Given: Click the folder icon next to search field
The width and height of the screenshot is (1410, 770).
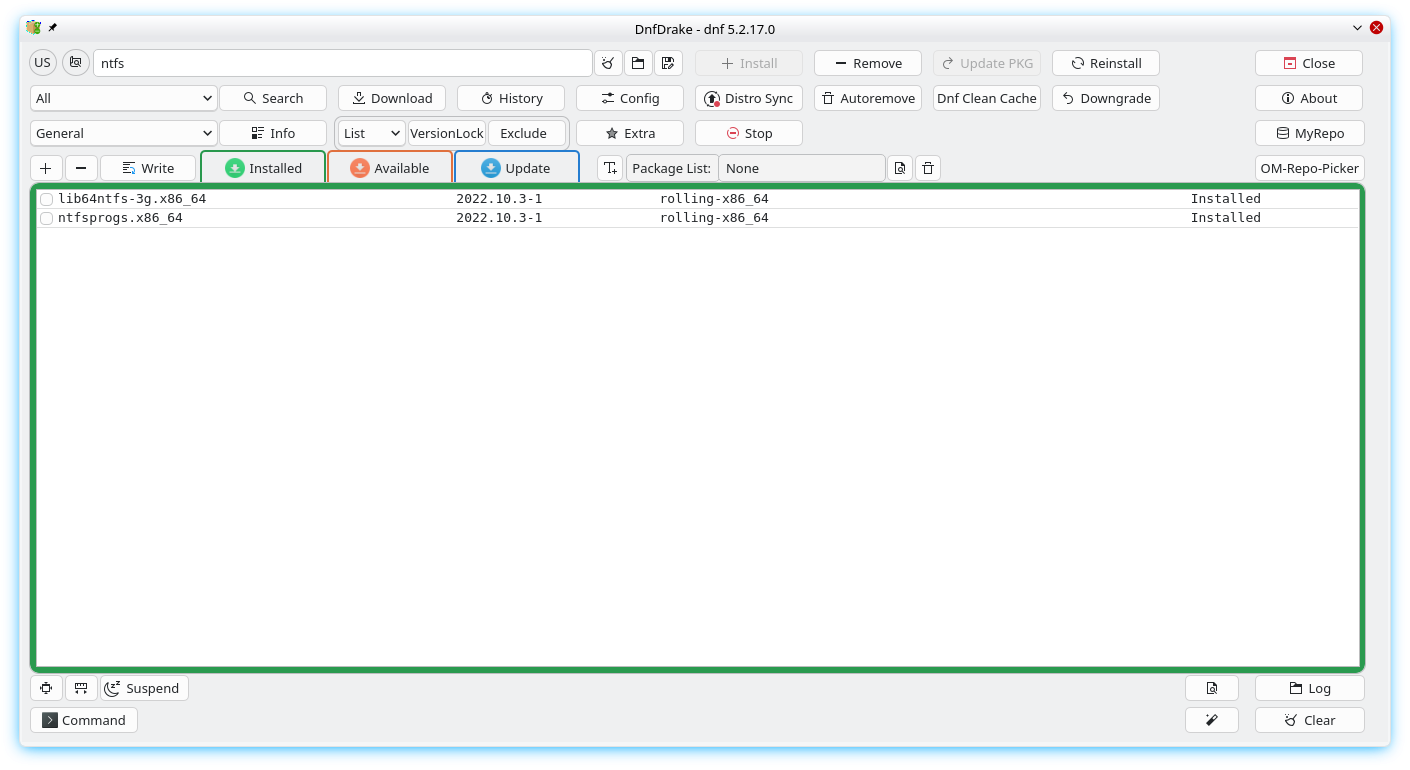Looking at the screenshot, I should pyautogui.click(x=638, y=63).
